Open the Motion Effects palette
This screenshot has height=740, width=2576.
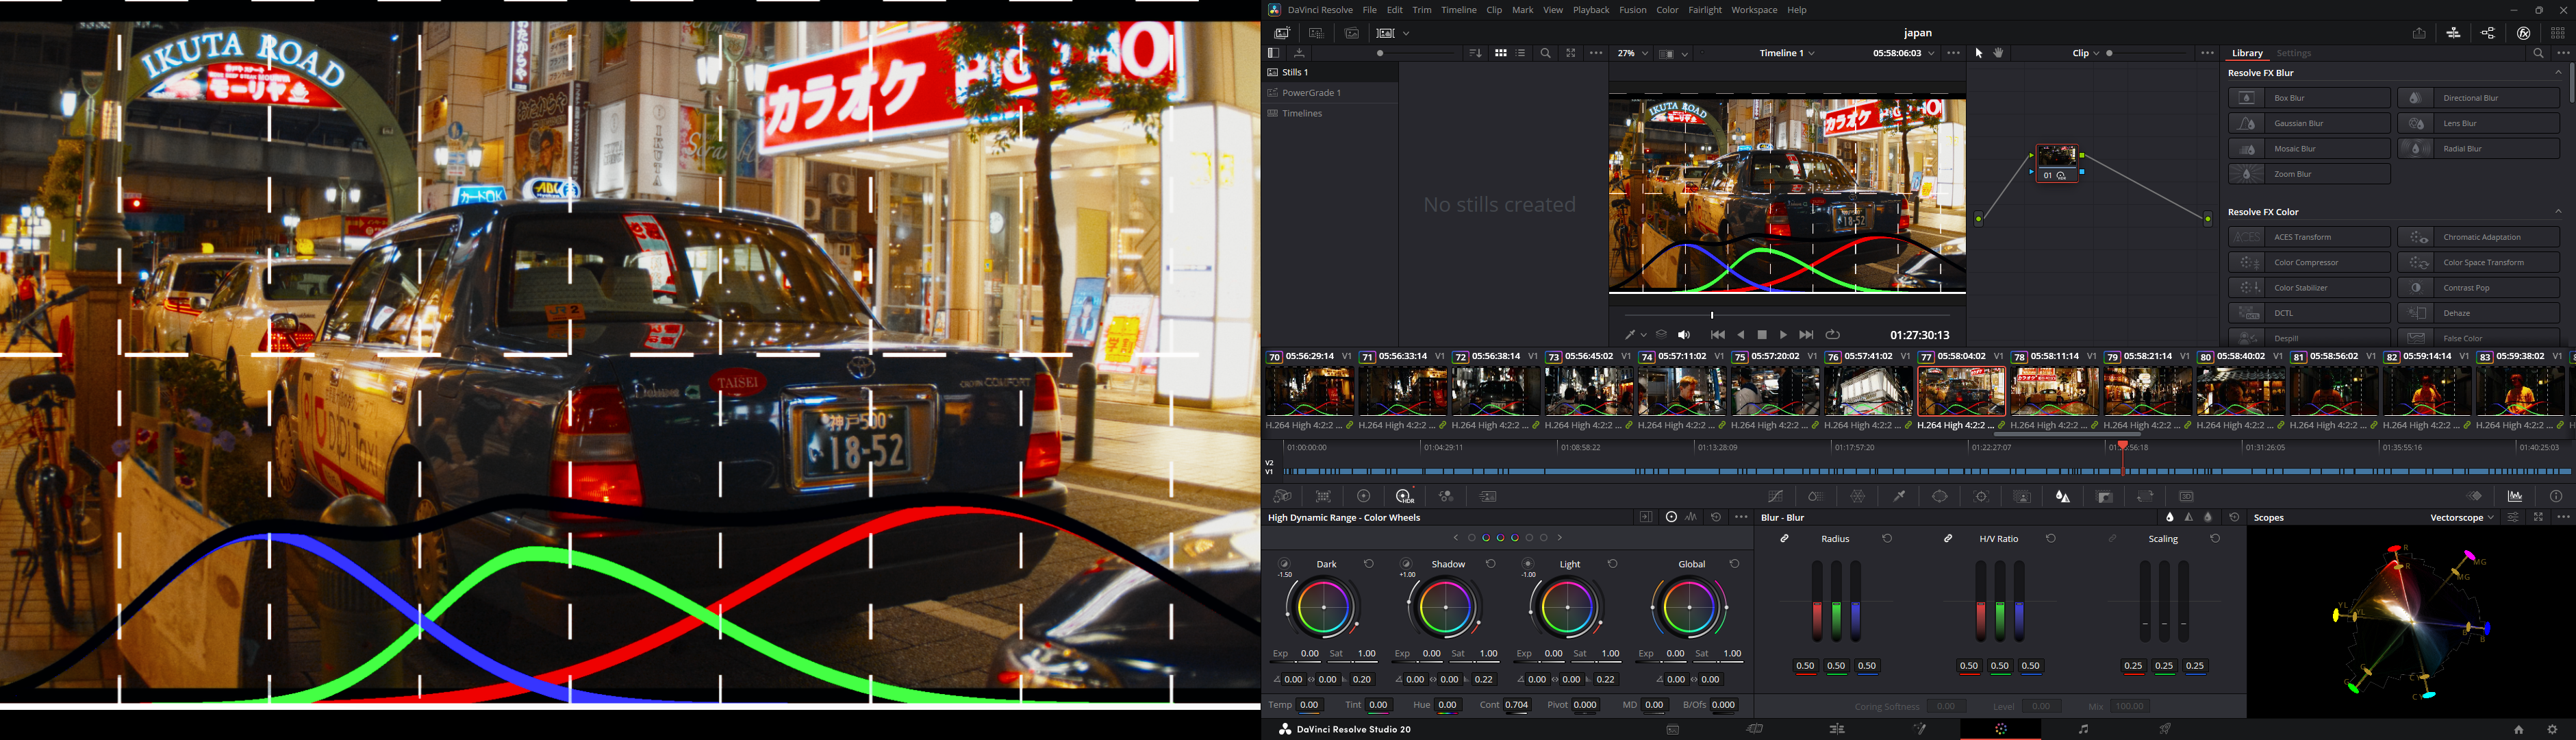point(1488,496)
